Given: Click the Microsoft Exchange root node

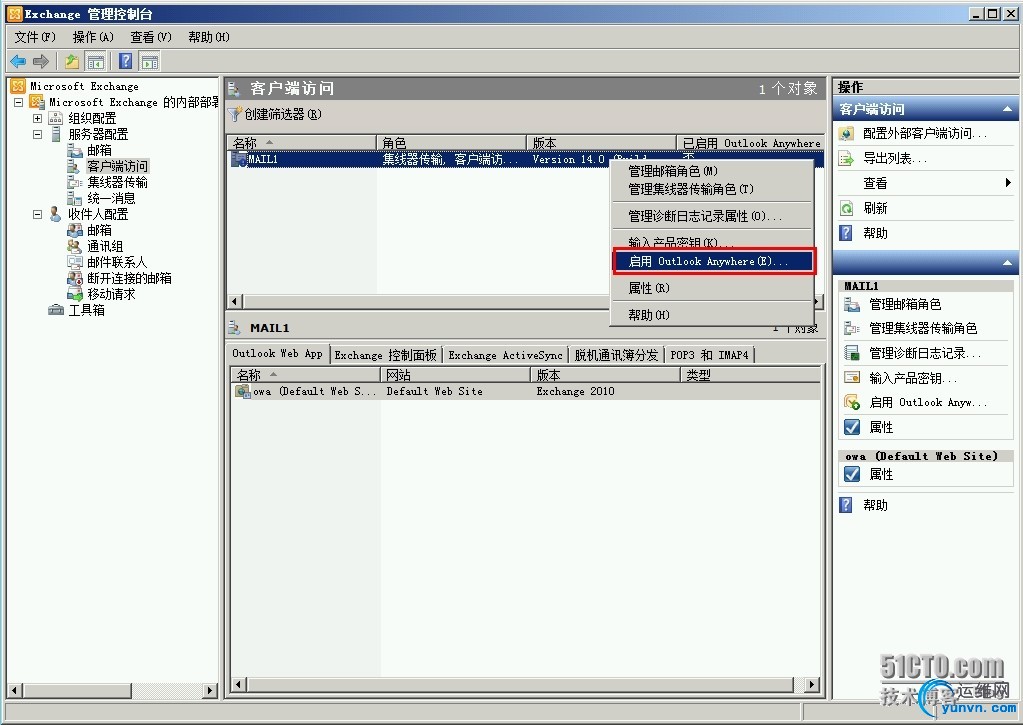Looking at the screenshot, I should tap(84, 86).
